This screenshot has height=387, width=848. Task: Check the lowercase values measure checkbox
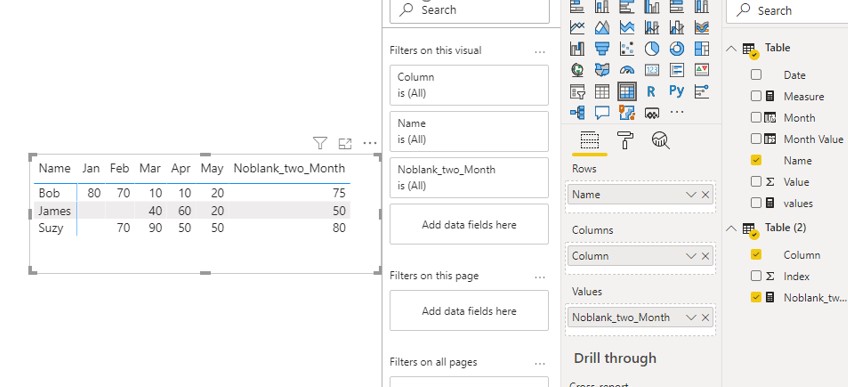click(x=756, y=203)
